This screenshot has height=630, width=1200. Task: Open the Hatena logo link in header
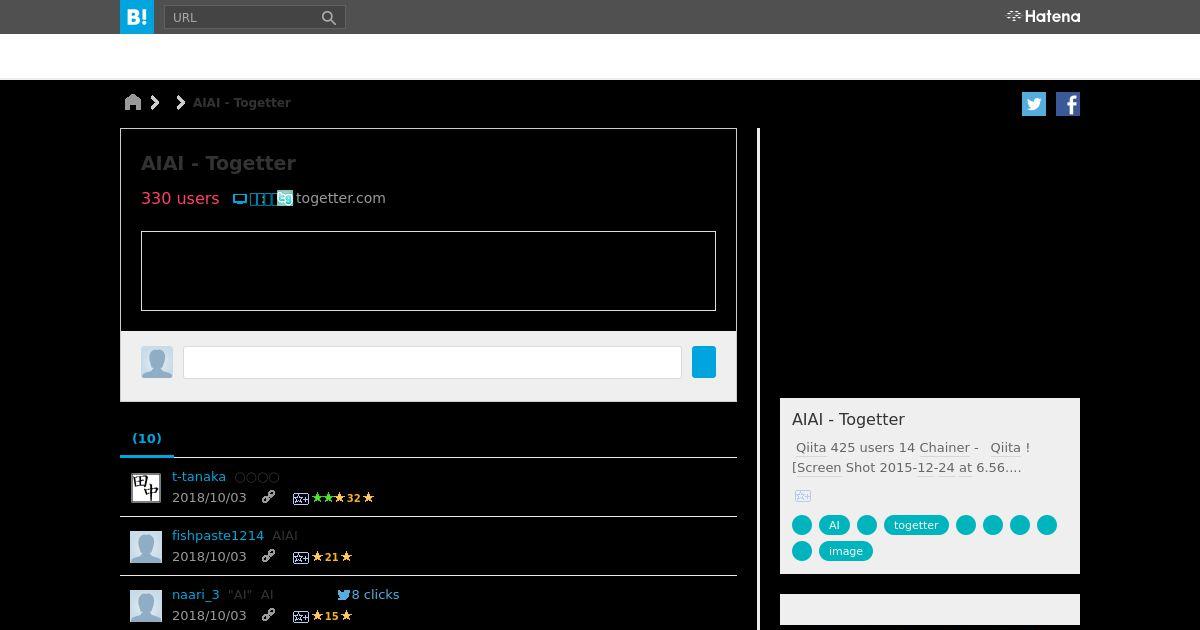click(1043, 16)
